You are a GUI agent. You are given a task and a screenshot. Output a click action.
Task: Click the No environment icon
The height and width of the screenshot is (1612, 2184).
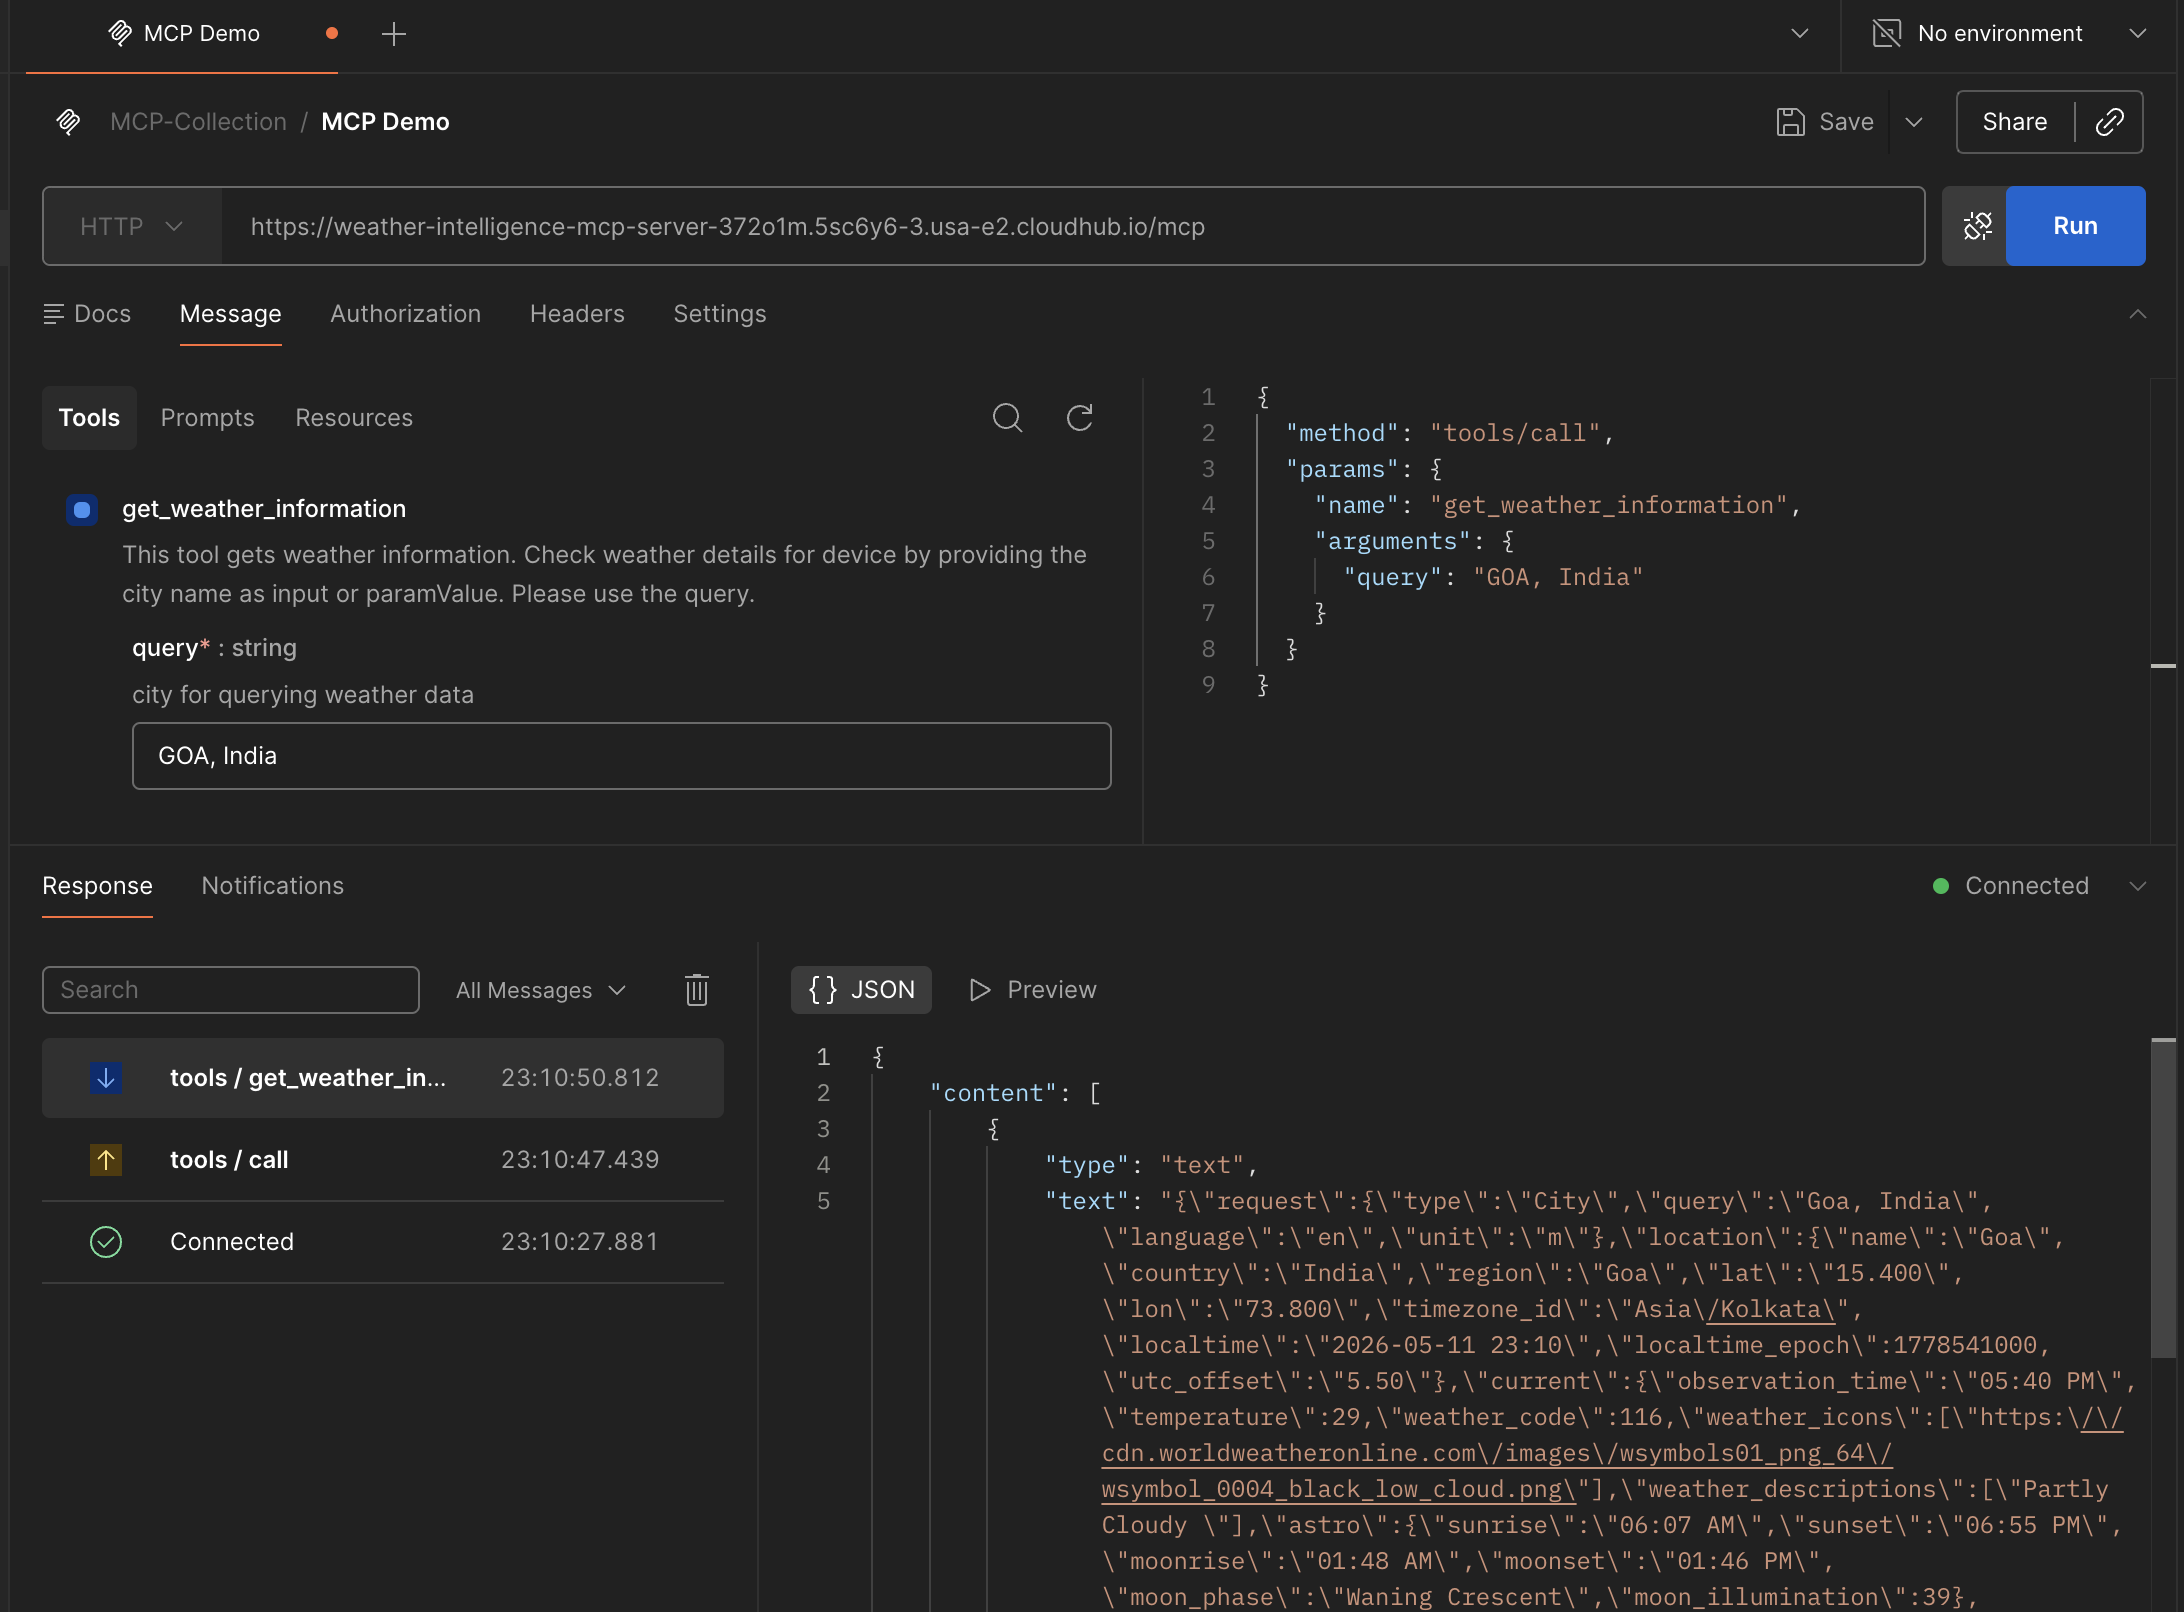coord(1886,33)
